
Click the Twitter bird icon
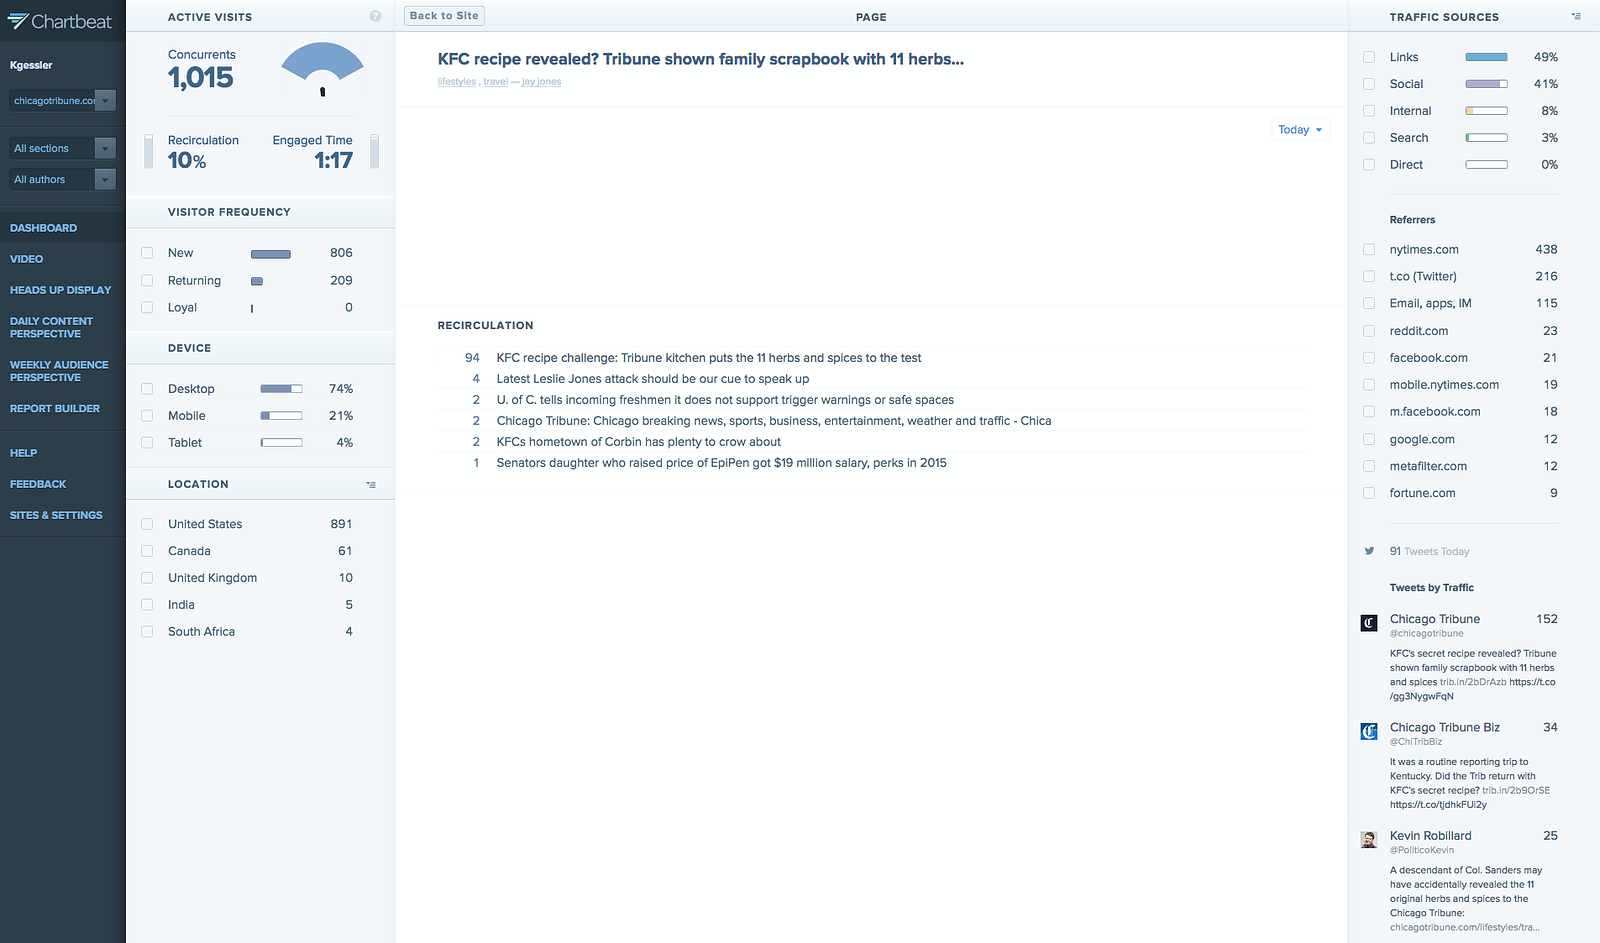[x=1369, y=551]
